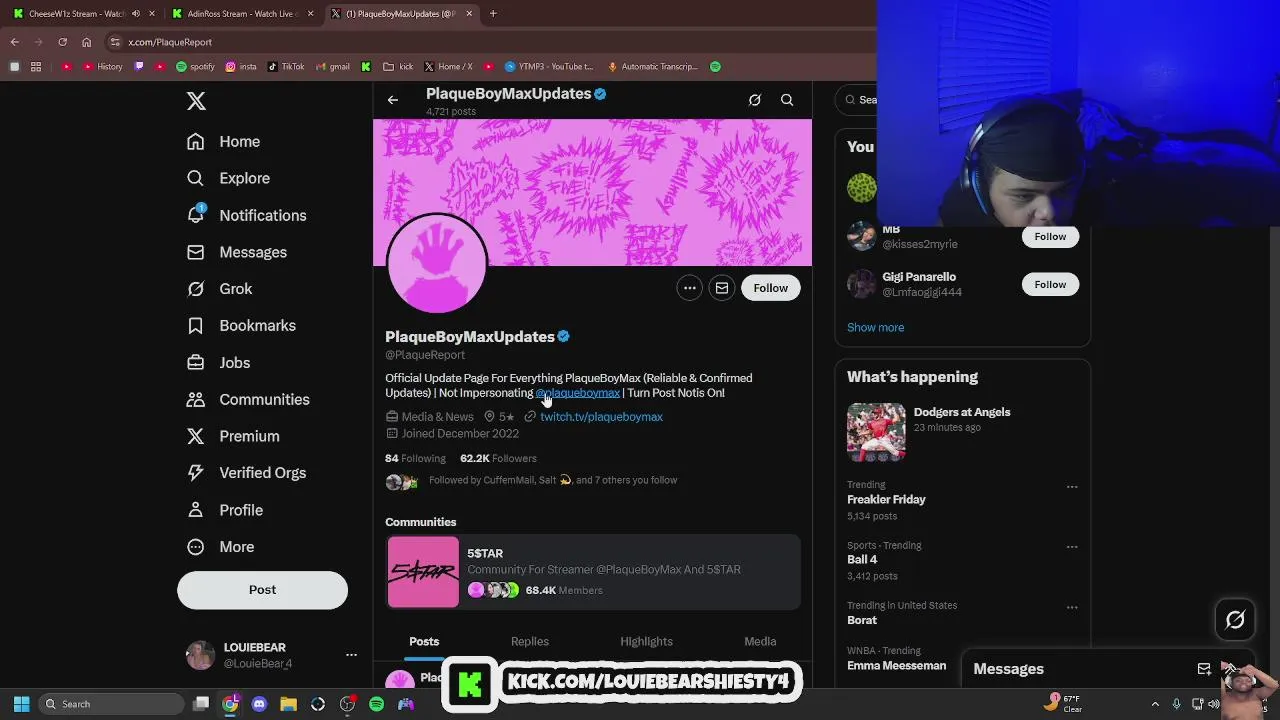This screenshot has width=1280, height=720.
Task: Open Freakler Friday trend
Action: pos(886,500)
